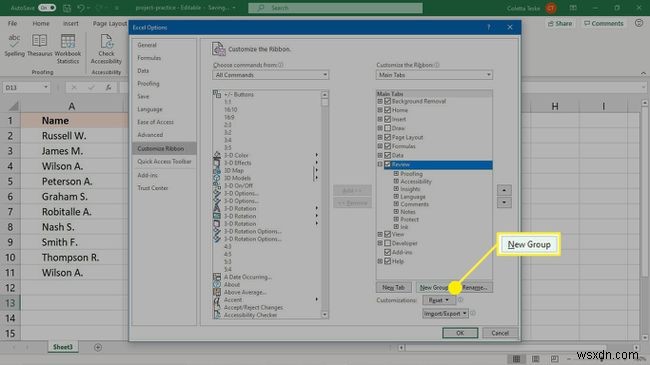Toggle the AutoSave switch
The width and height of the screenshot is (650, 365).
click(46, 8)
